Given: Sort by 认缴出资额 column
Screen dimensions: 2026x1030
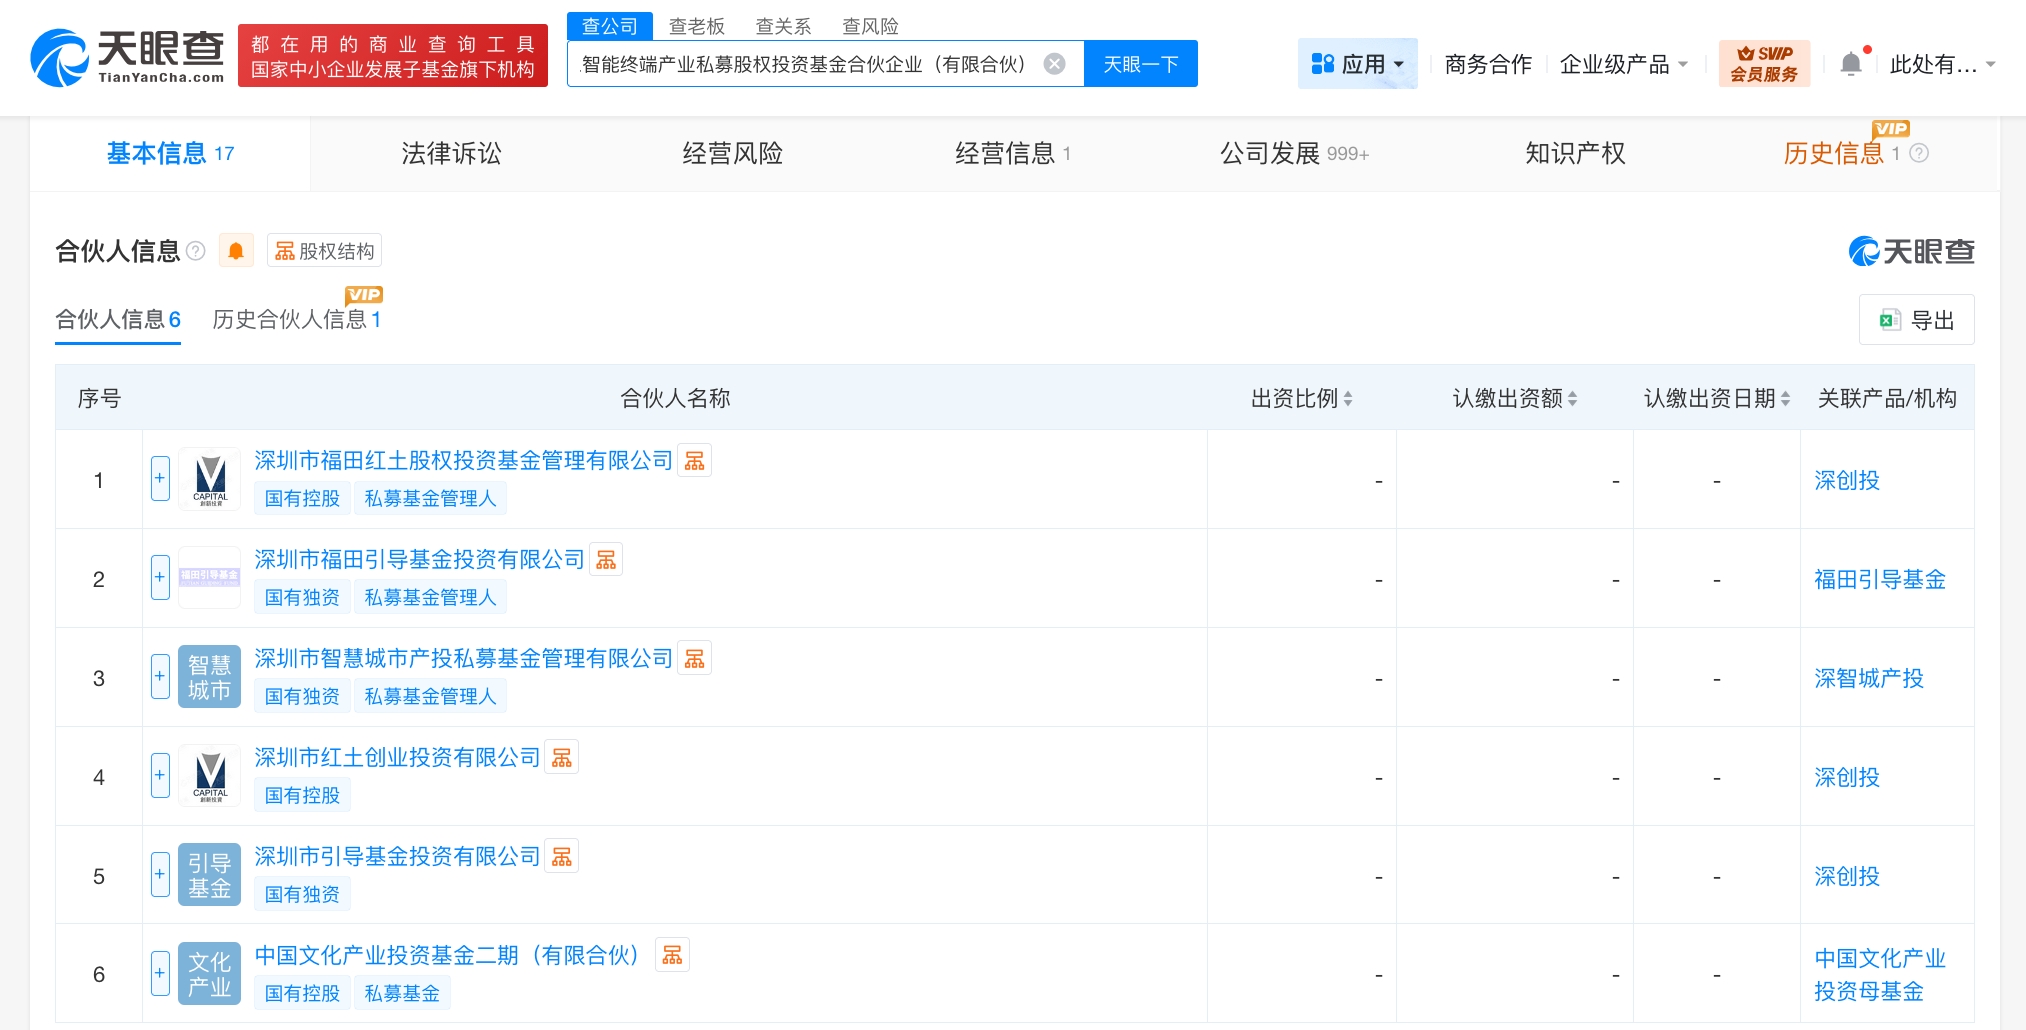Looking at the screenshot, I should 1514,399.
